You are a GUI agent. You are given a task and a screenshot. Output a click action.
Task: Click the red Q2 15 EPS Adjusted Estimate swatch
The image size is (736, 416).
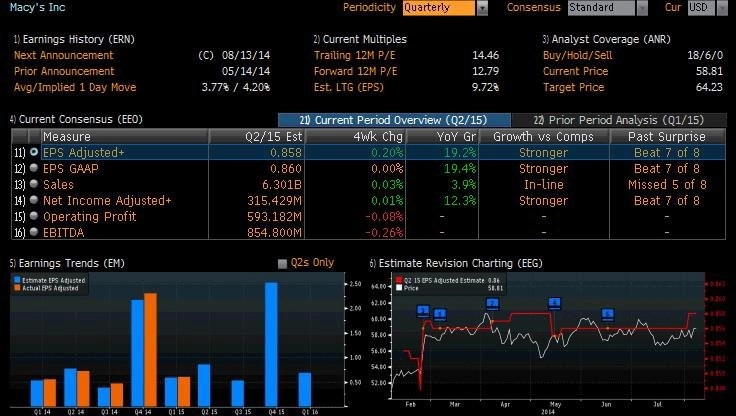(399, 280)
